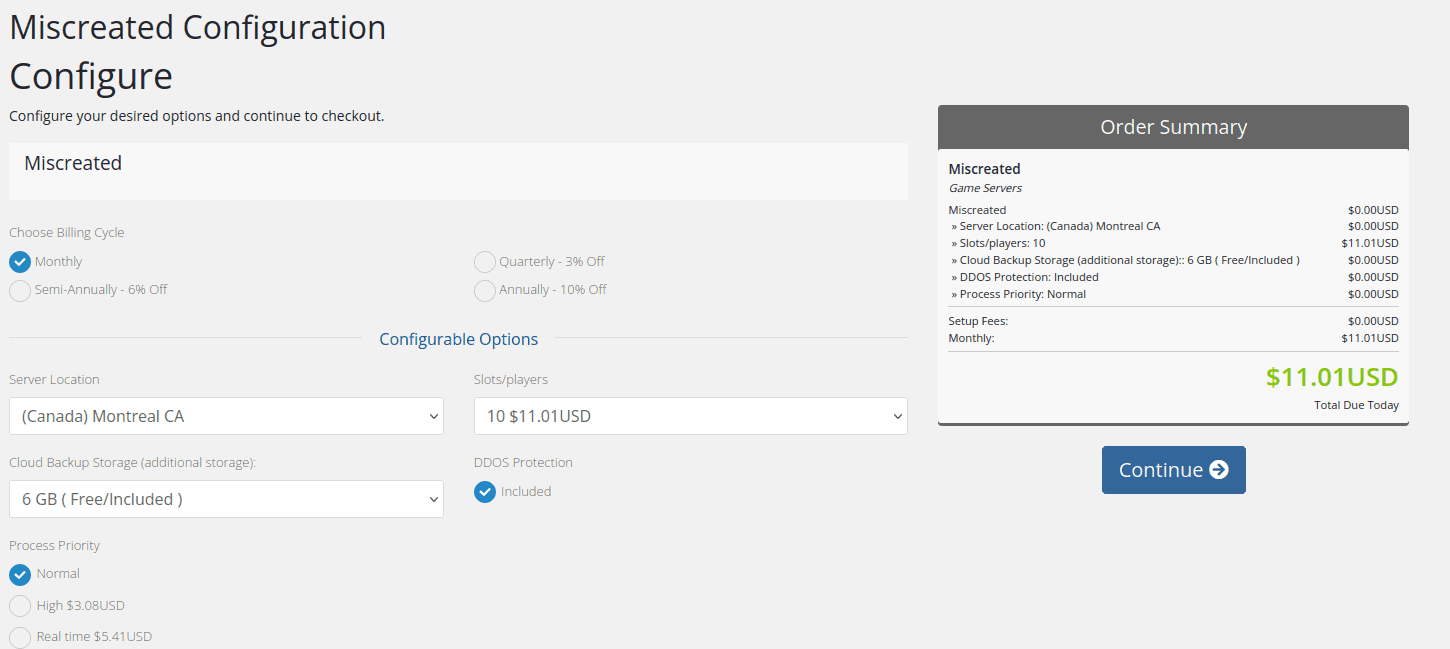This screenshot has height=649, width=1450.
Task: Toggle the DDOS Protection Included checkbox
Action: pyautogui.click(x=485, y=492)
